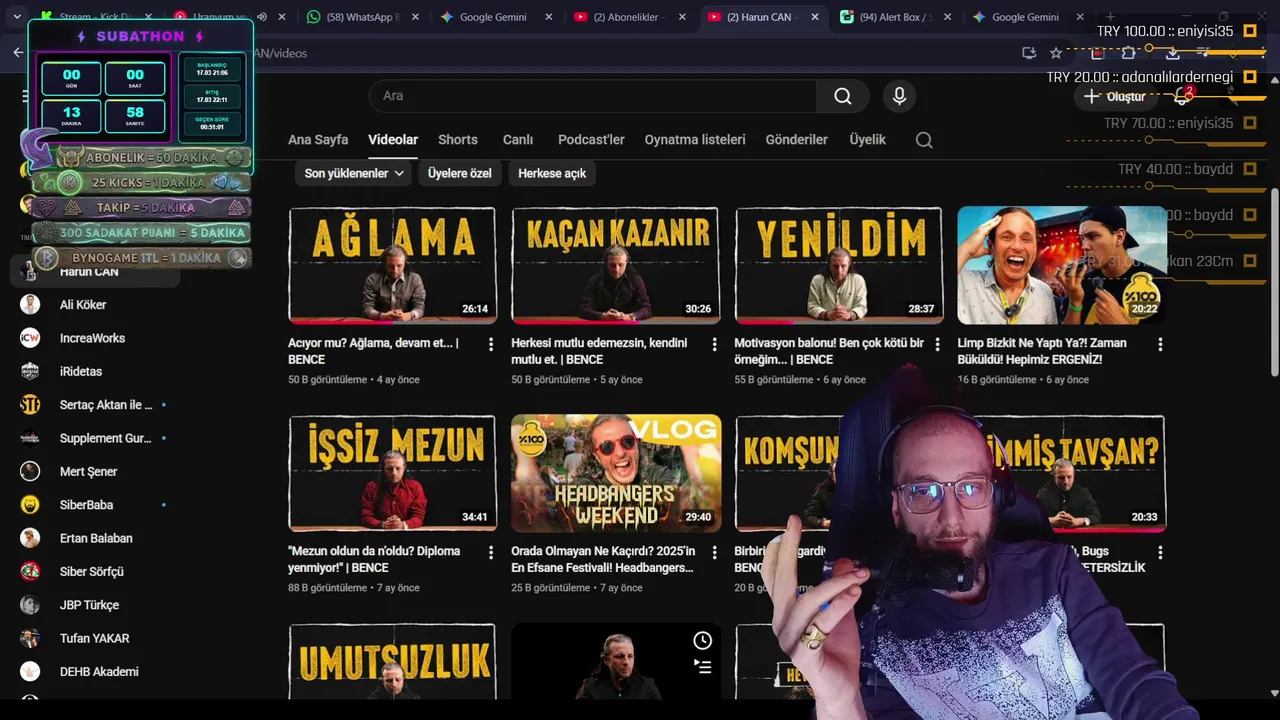
Task: Bookmark this page with the star icon
Action: [x=1056, y=53]
